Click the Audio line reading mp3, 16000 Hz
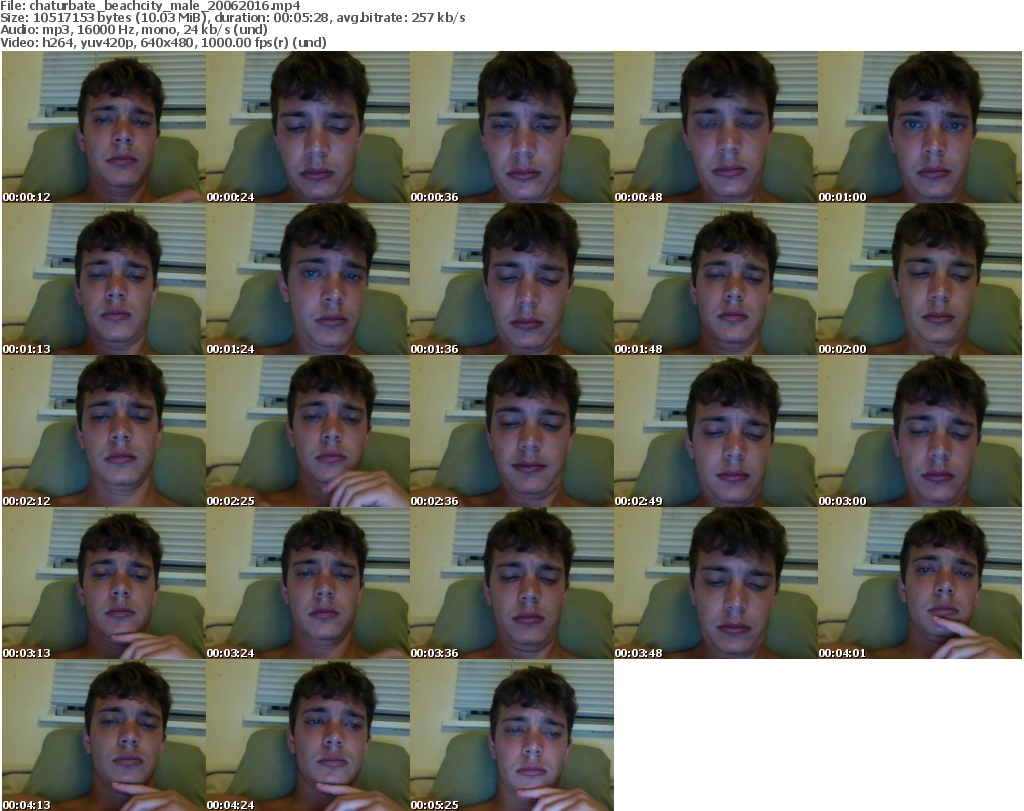1024x811 pixels. pyautogui.click(x=134, y=30)
